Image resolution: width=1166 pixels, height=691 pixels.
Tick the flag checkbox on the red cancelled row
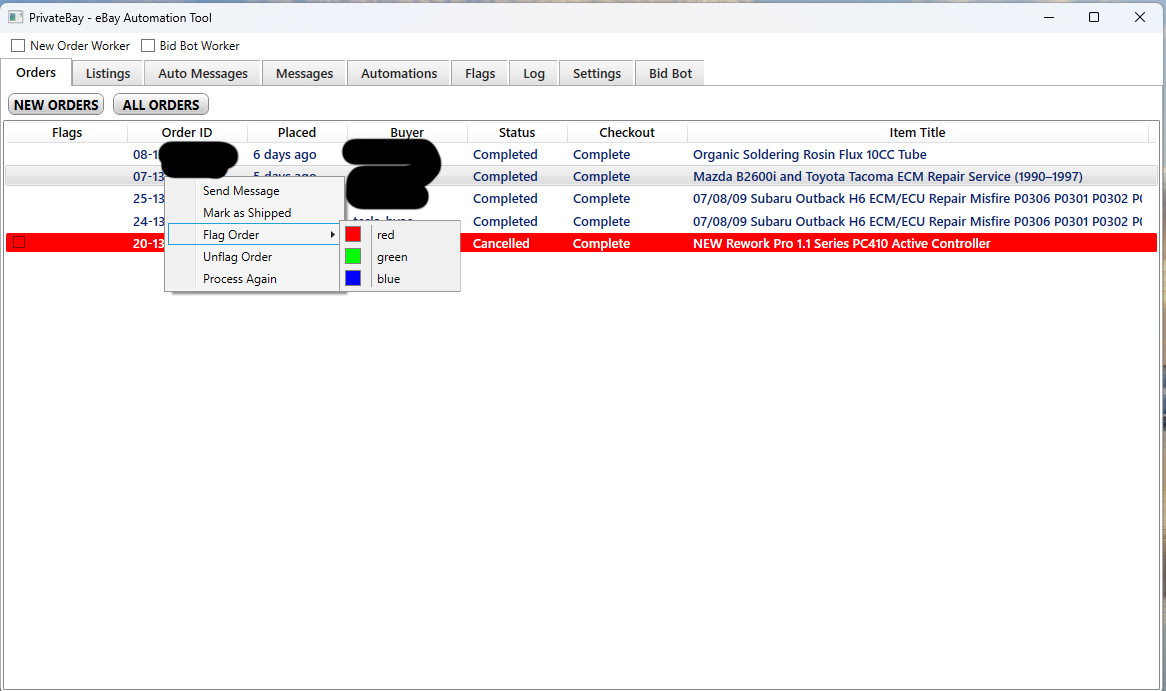tap(18, 243)
